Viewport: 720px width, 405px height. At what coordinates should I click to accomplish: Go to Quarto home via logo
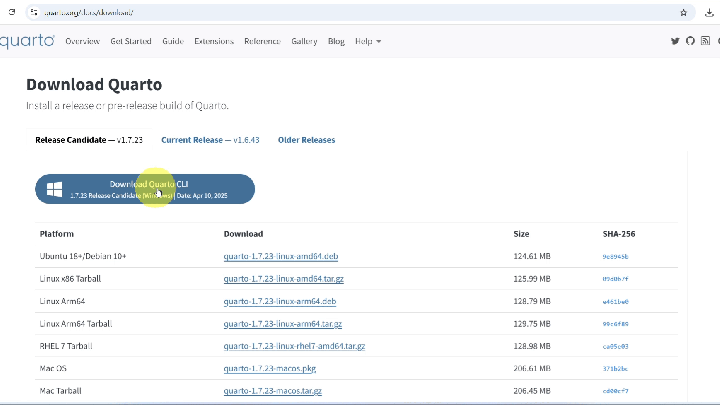(x=27, y=41)
